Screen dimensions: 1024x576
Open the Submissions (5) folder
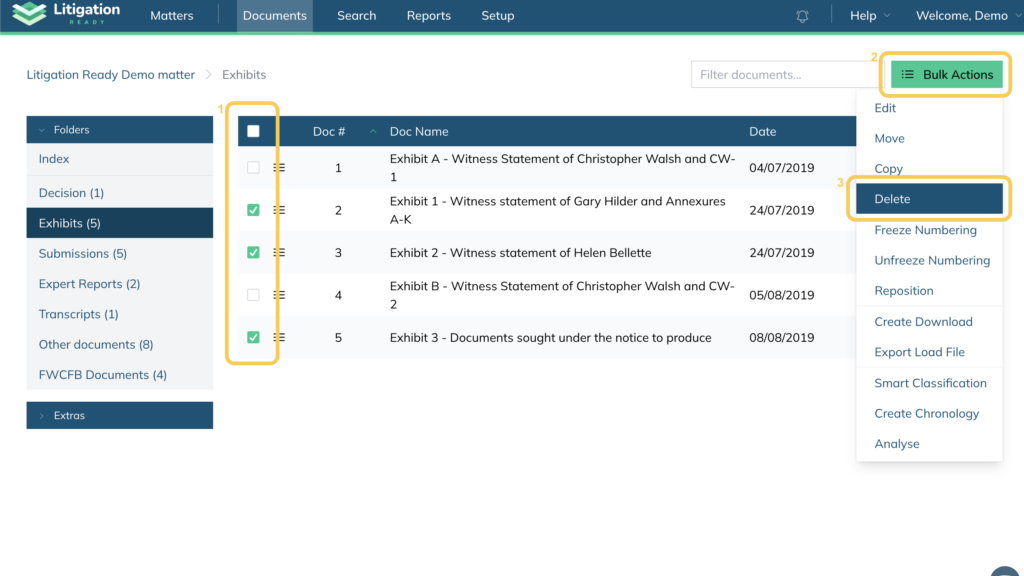83,254
